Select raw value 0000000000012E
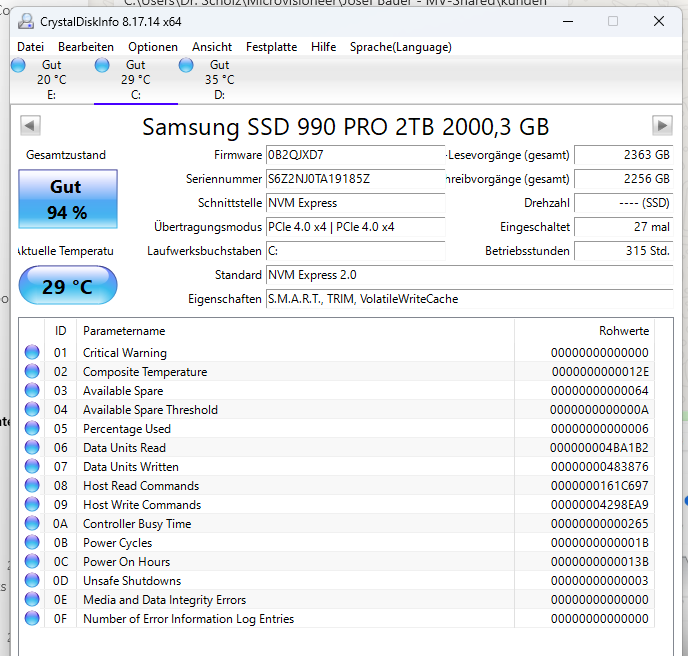688x656 pixels. 600,372
